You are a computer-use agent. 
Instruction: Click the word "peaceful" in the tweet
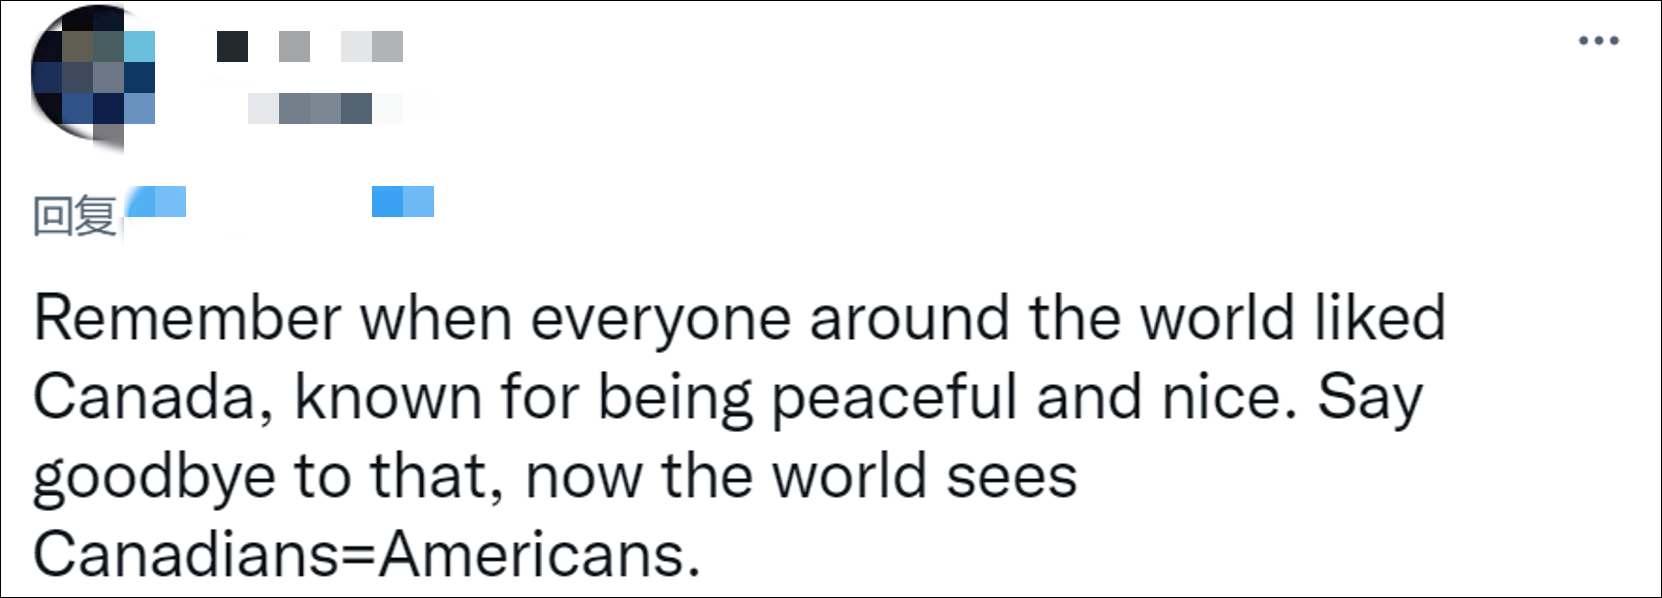[894, 397]
